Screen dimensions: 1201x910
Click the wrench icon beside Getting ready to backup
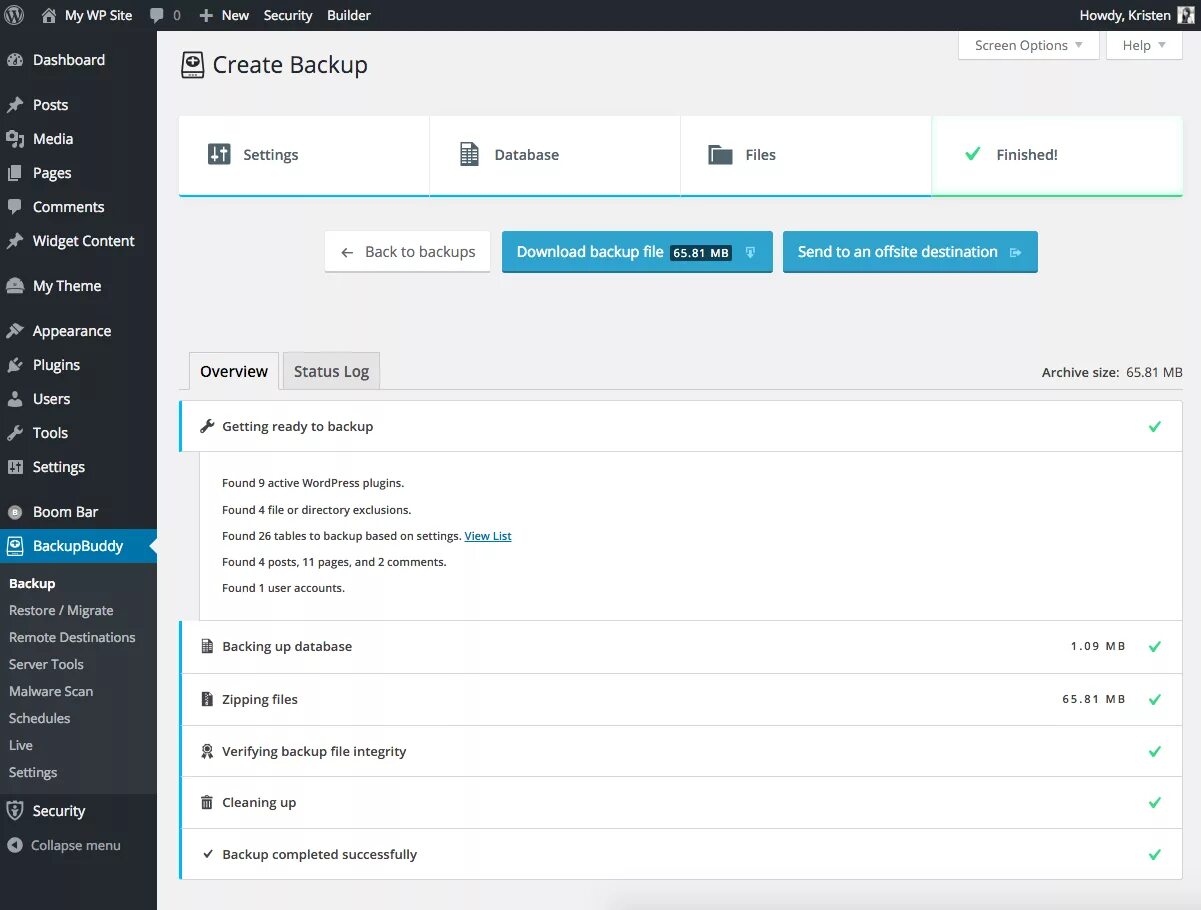tap(207, 426)
